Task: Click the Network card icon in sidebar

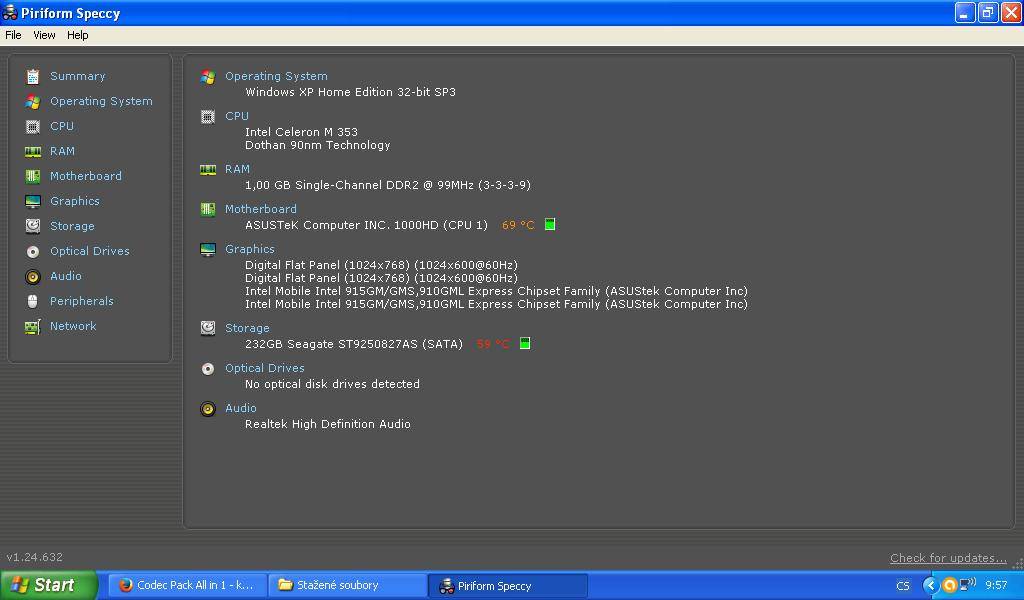Action: click(x=33, y=326)
